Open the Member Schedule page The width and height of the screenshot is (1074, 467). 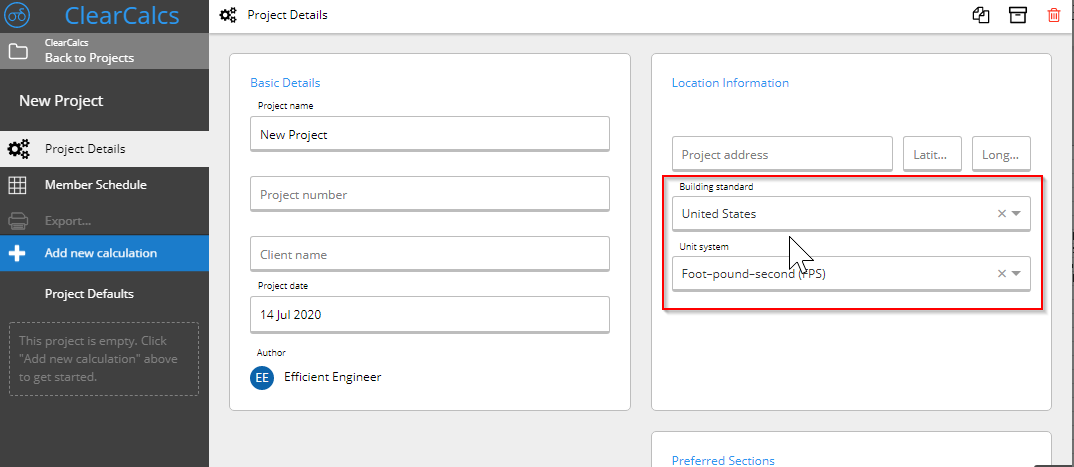[x=104, y=185]
